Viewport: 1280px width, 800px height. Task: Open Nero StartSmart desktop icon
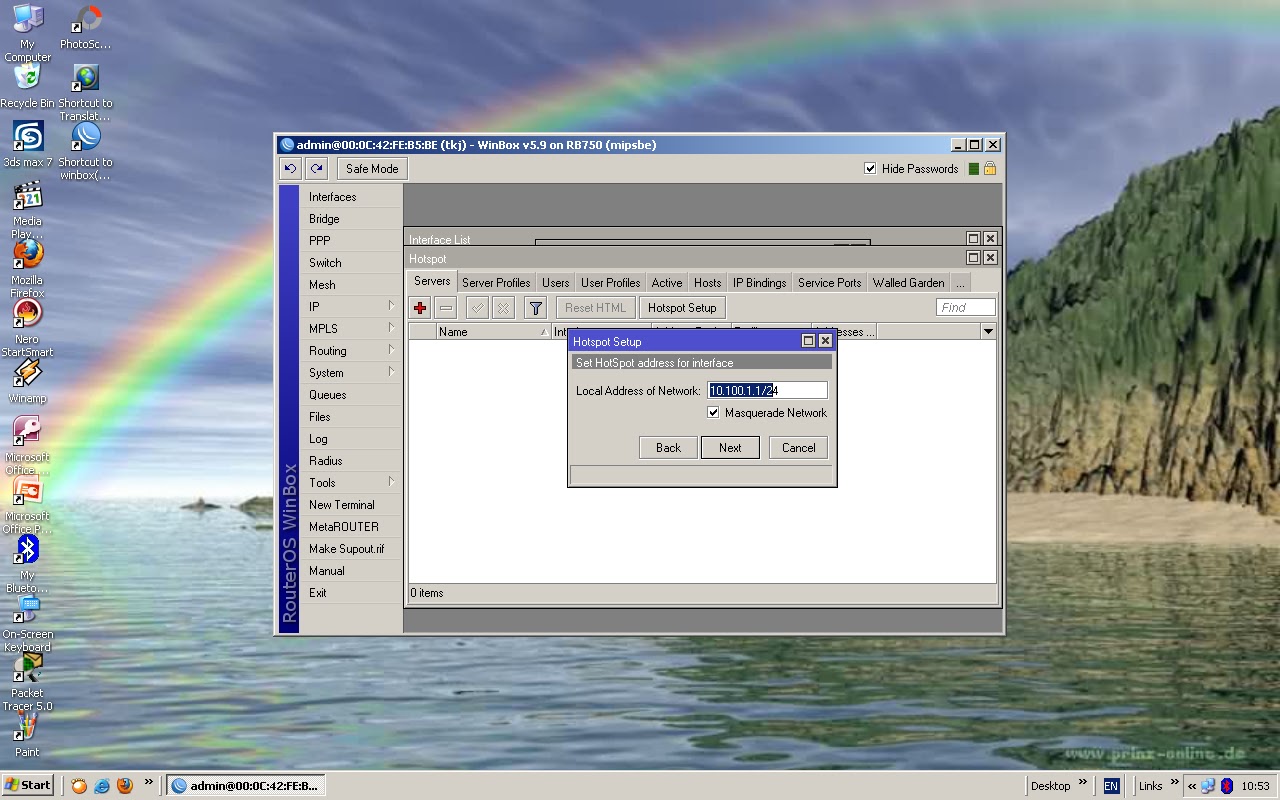27,327
